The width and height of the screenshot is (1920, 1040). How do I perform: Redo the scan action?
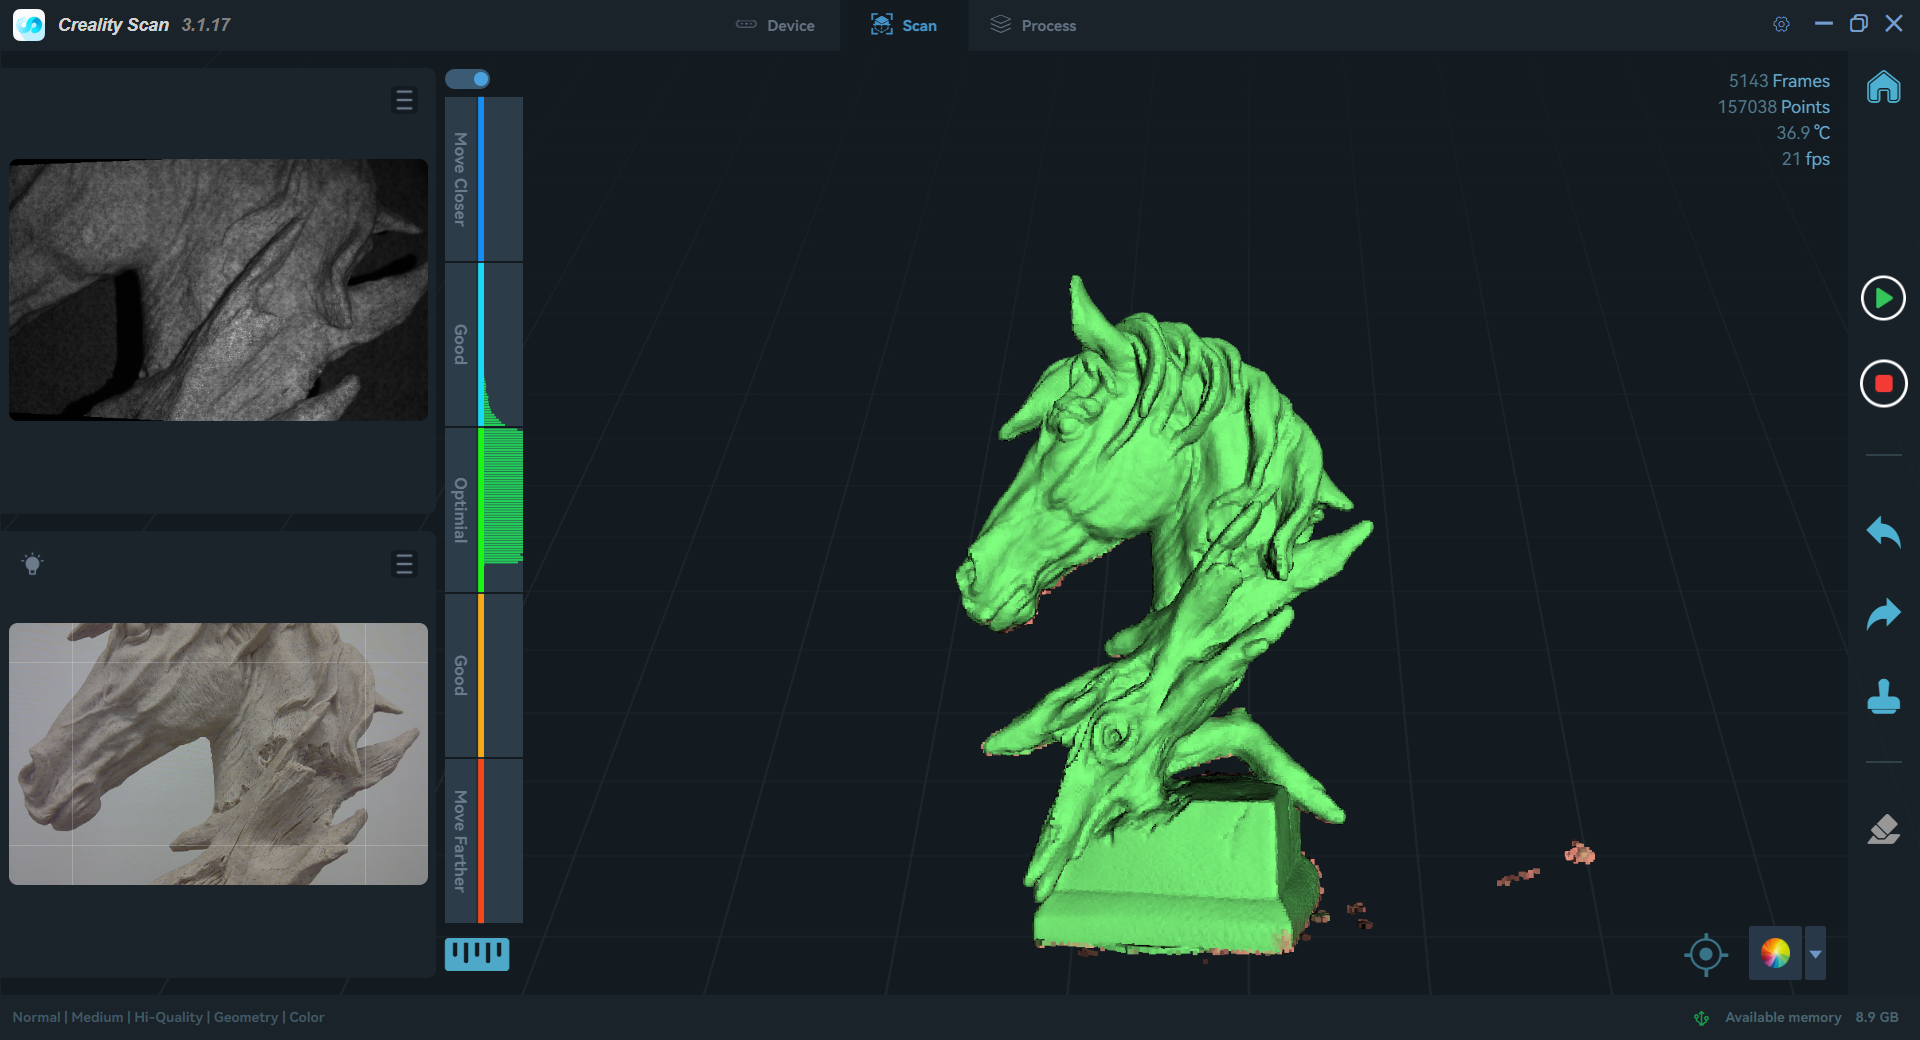pyautogui.click(x=1884, y=613)
